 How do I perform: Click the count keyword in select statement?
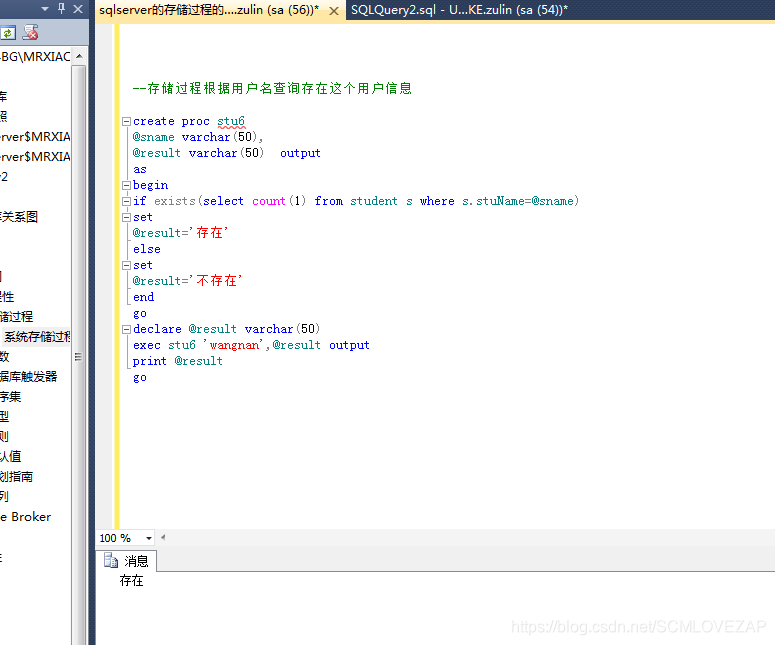pos(269,201)
